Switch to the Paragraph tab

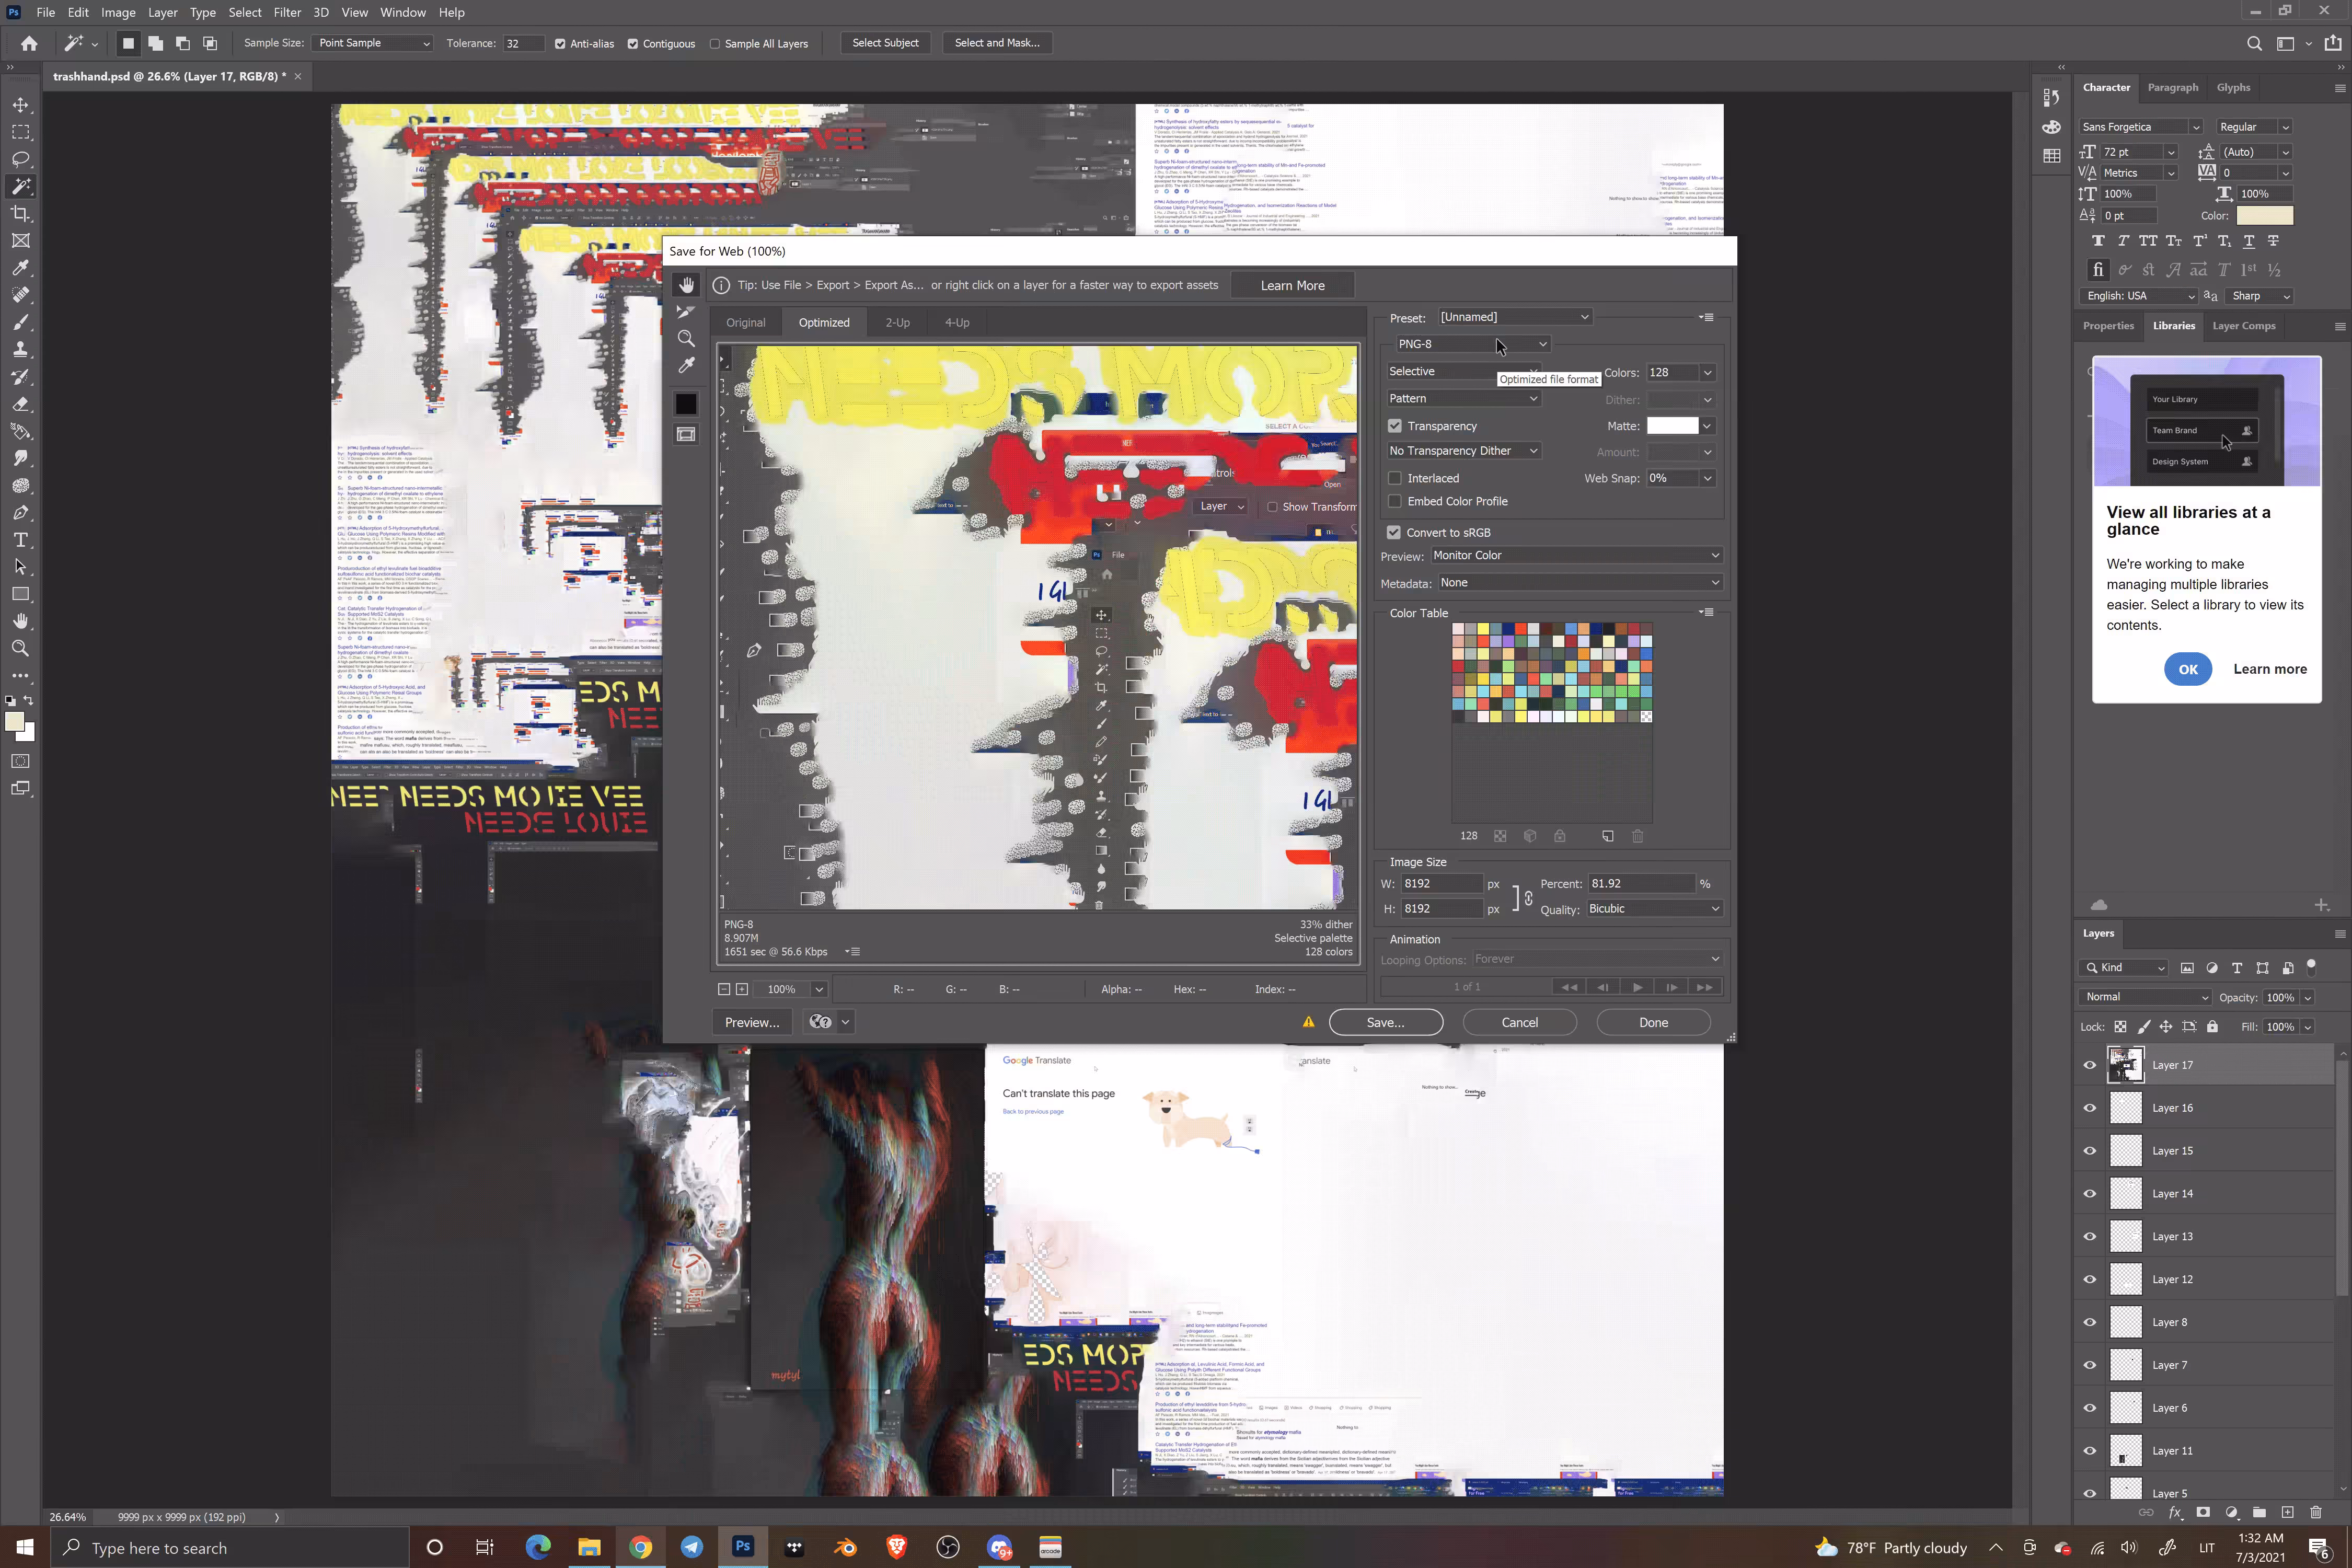point(2172,87)
